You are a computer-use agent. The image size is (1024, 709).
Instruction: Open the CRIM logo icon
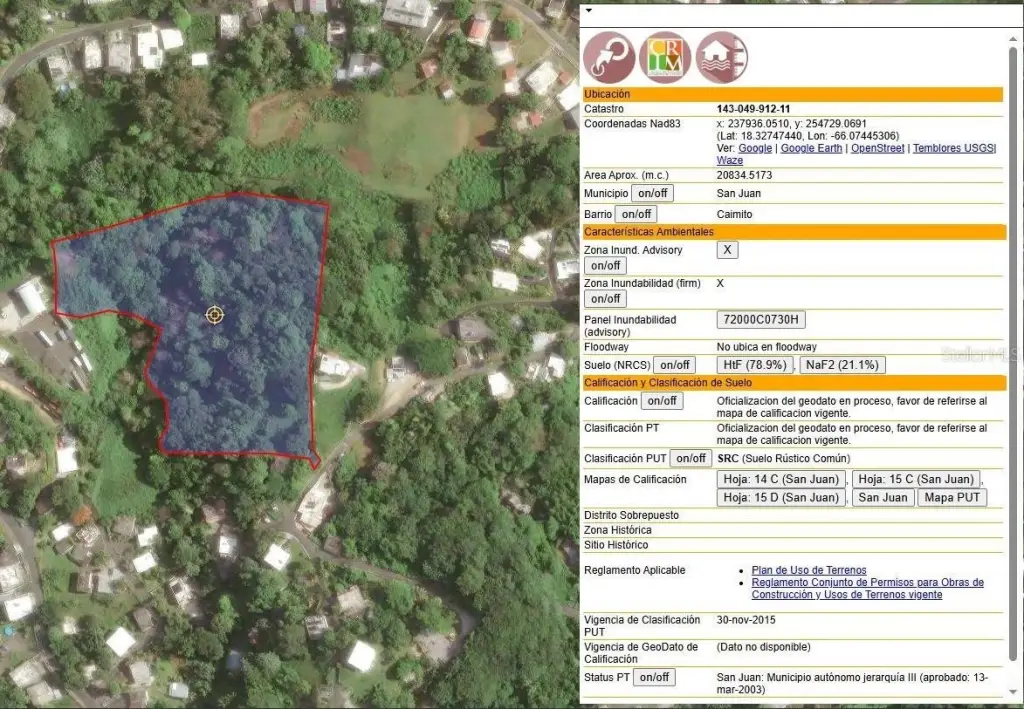click(x=664, y=57)
